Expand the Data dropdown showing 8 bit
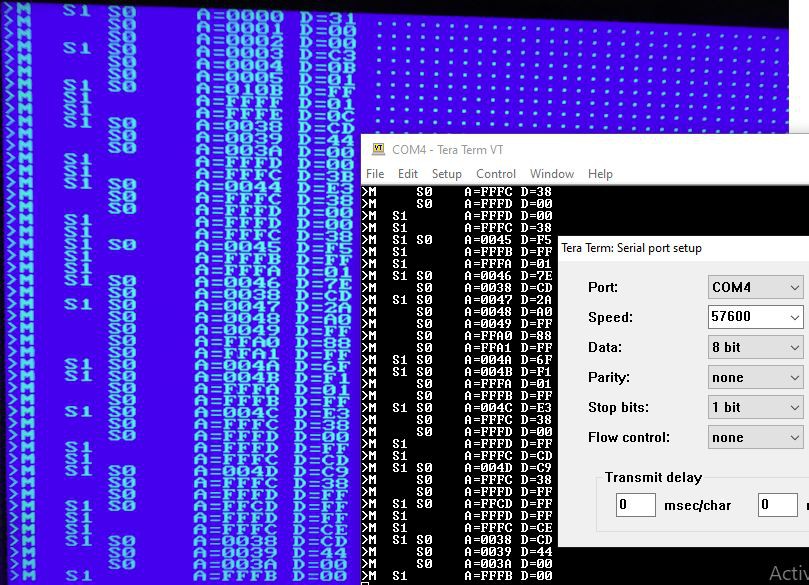 [795, 347]
